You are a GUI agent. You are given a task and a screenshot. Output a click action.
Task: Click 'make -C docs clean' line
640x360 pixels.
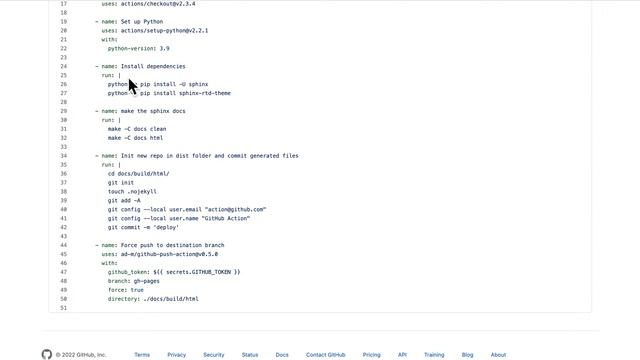137,129
